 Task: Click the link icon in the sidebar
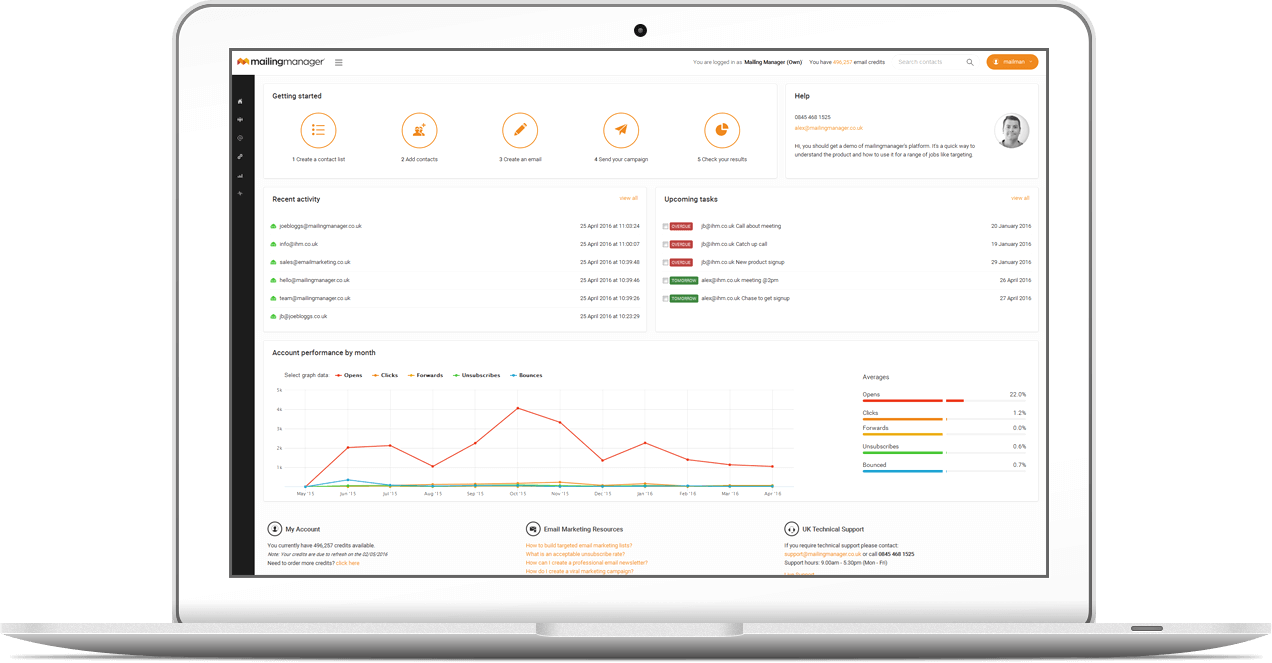(240, 156)
